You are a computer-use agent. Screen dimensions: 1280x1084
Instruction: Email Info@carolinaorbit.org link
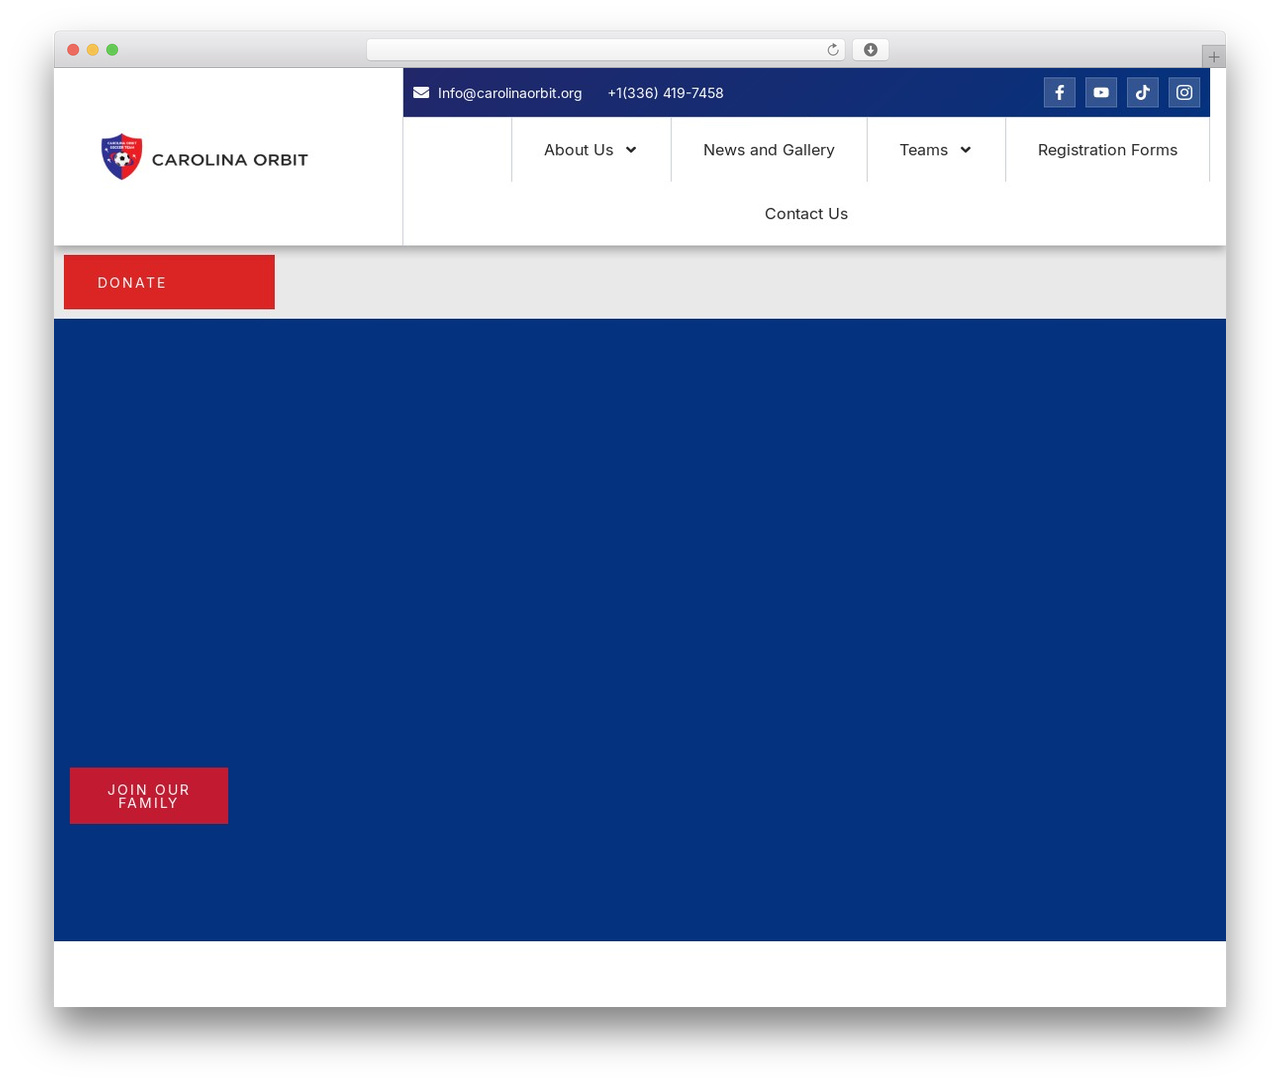(510, 93)
